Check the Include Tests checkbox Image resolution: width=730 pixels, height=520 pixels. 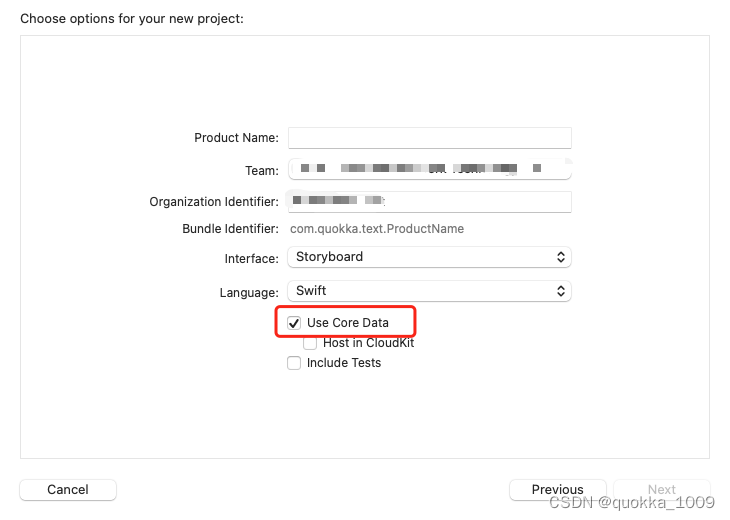294,363
